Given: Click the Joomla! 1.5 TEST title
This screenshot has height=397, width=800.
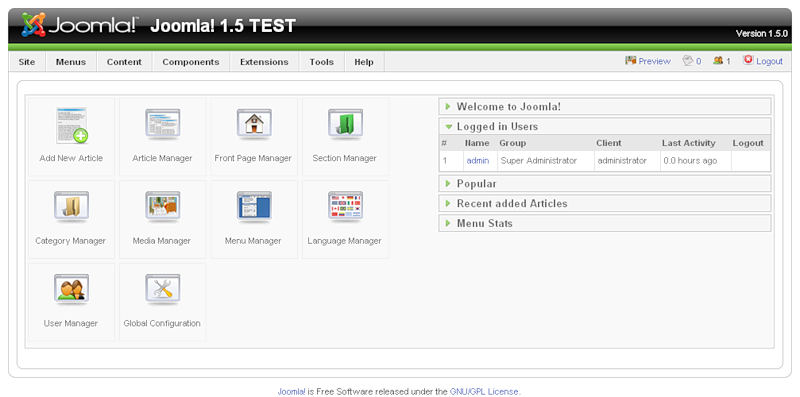Looking at the screenshot, I should pos(223,26).
